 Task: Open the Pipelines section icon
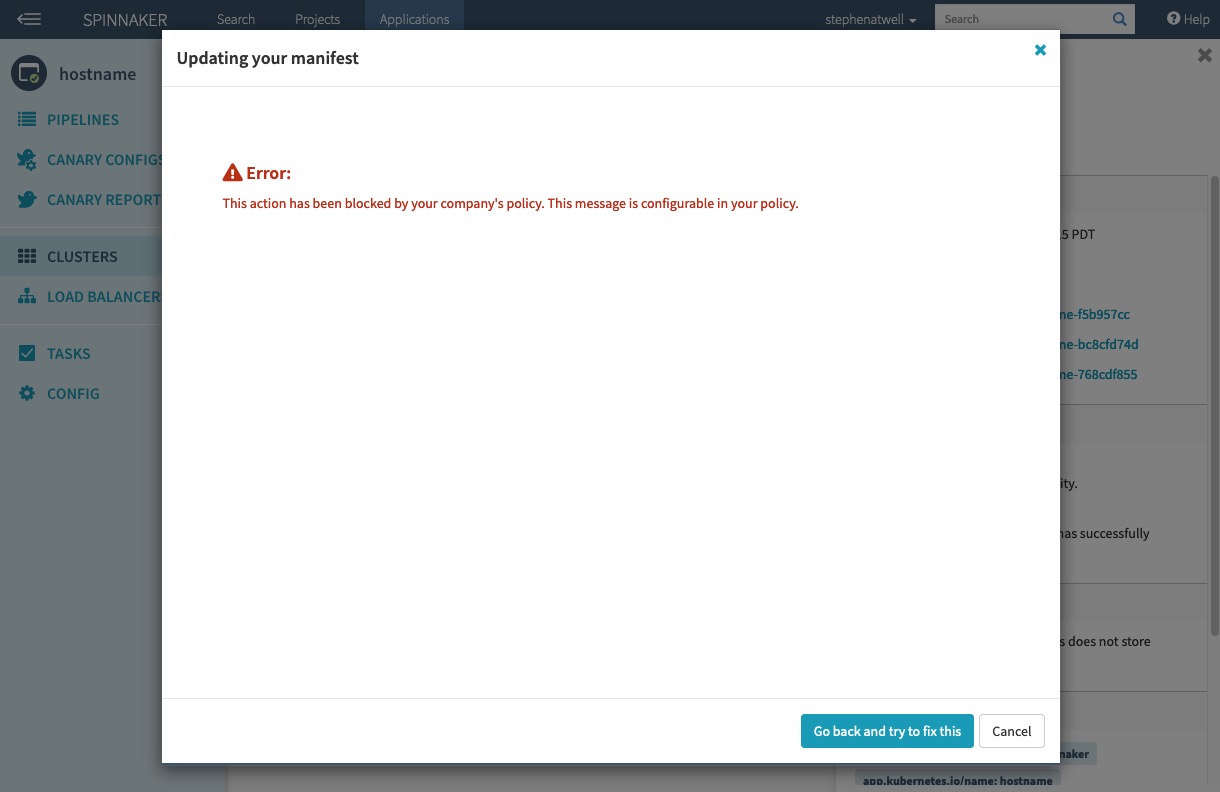pos(27,119)
